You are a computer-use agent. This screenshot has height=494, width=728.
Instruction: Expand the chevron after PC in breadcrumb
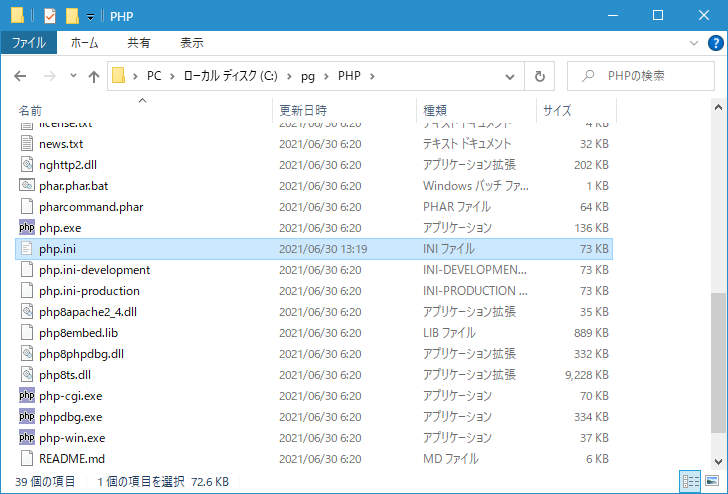172,76
